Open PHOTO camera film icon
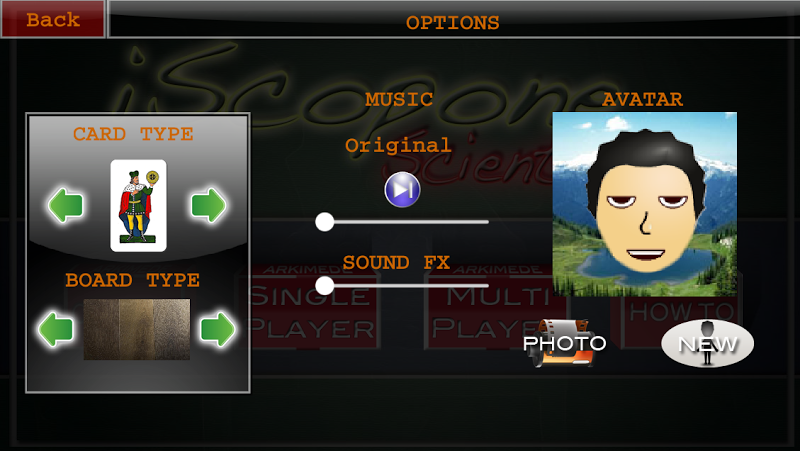This screenshot has height=451, width=800. 564,343
